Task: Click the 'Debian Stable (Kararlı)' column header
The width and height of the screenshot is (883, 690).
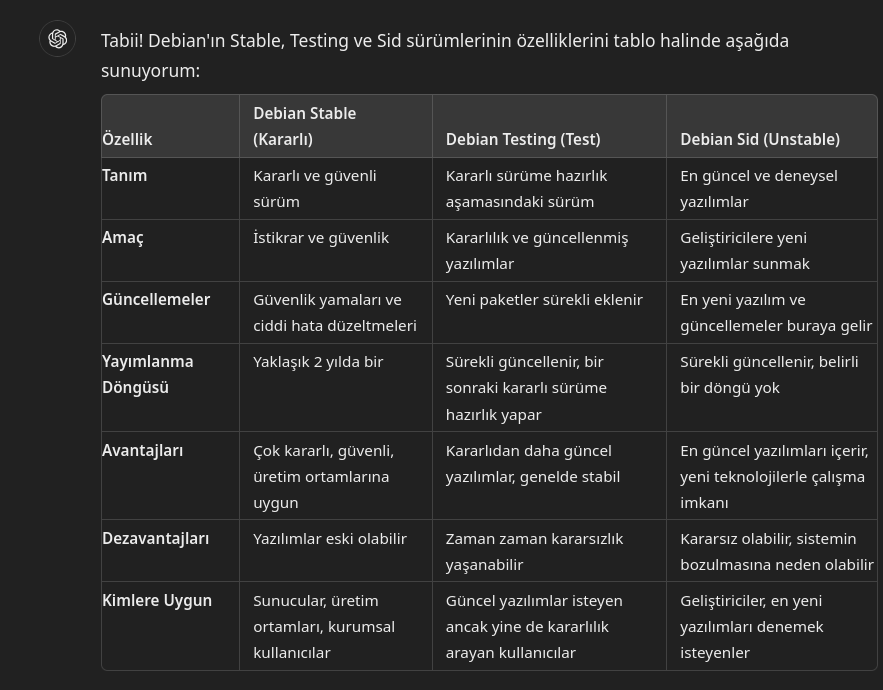Action: click(x=305, y=126)
